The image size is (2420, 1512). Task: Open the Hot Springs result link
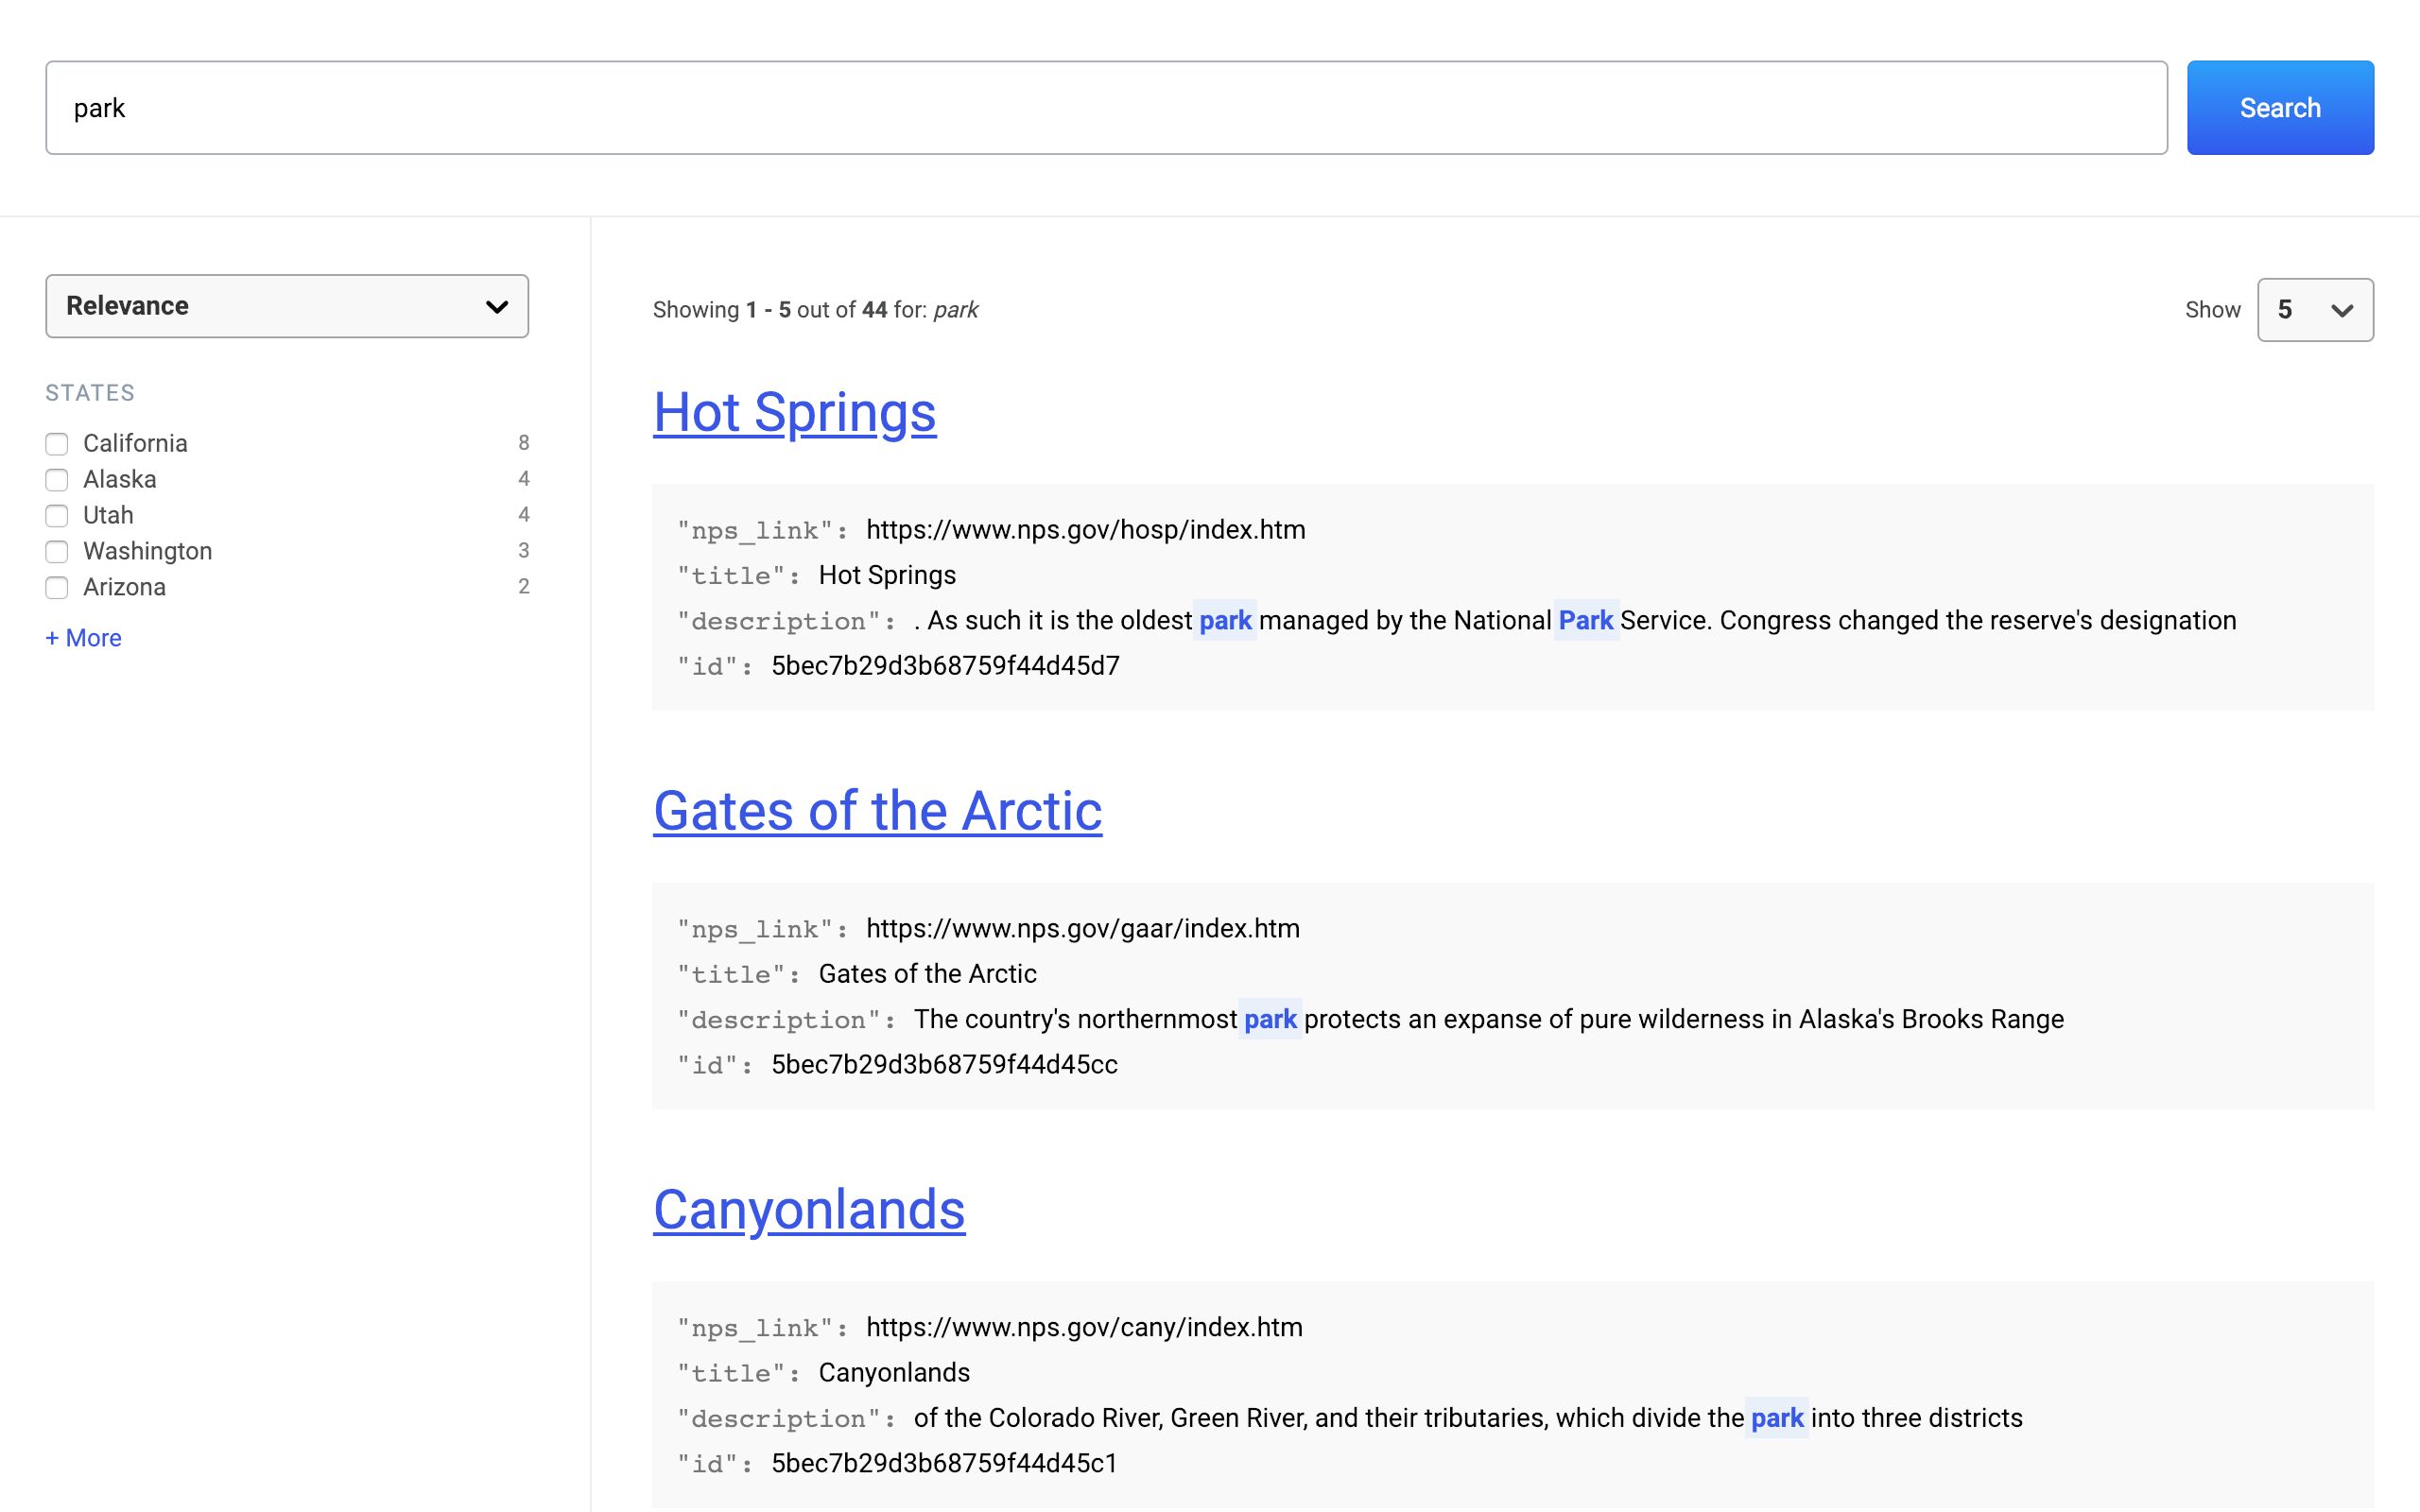794,412
